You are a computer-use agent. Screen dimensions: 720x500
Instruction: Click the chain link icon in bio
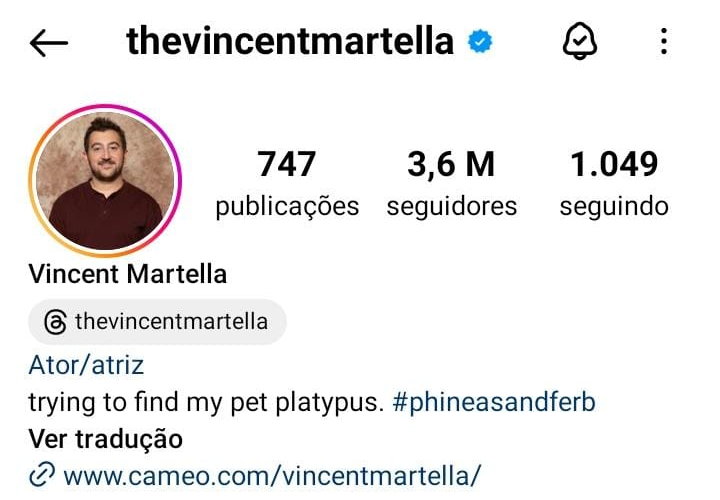[x=41, y=476]
